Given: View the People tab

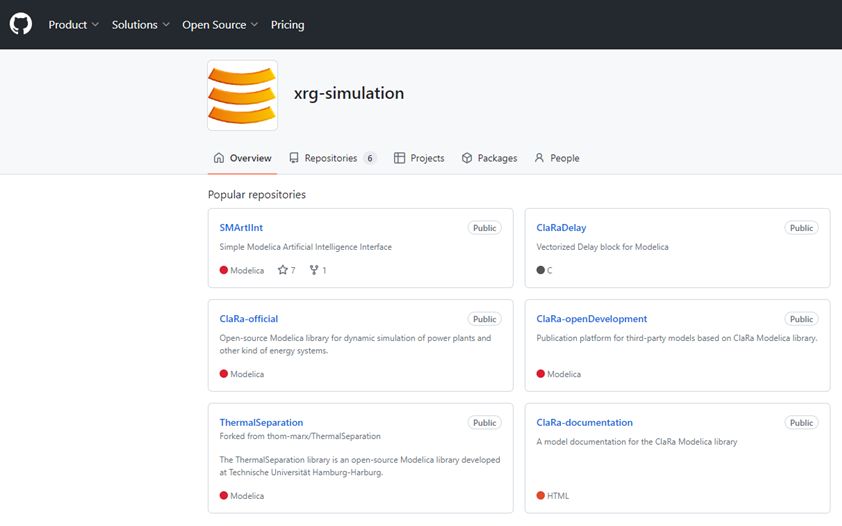Looking at the screenshot, I should pos(557,158).
